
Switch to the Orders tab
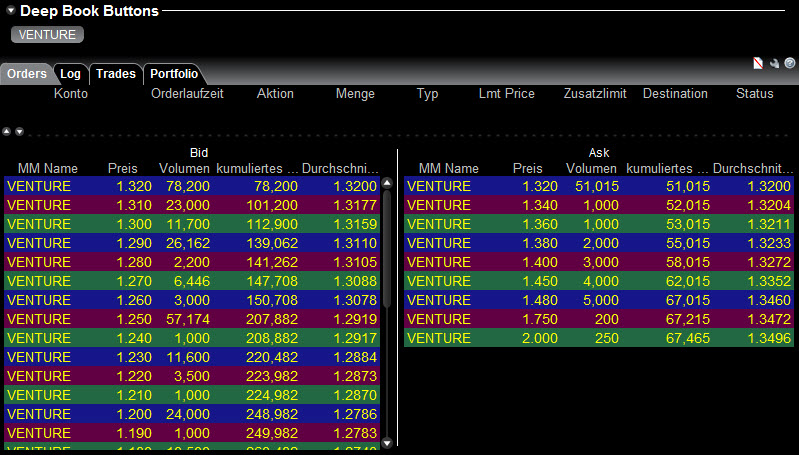(x=26, y=74)
